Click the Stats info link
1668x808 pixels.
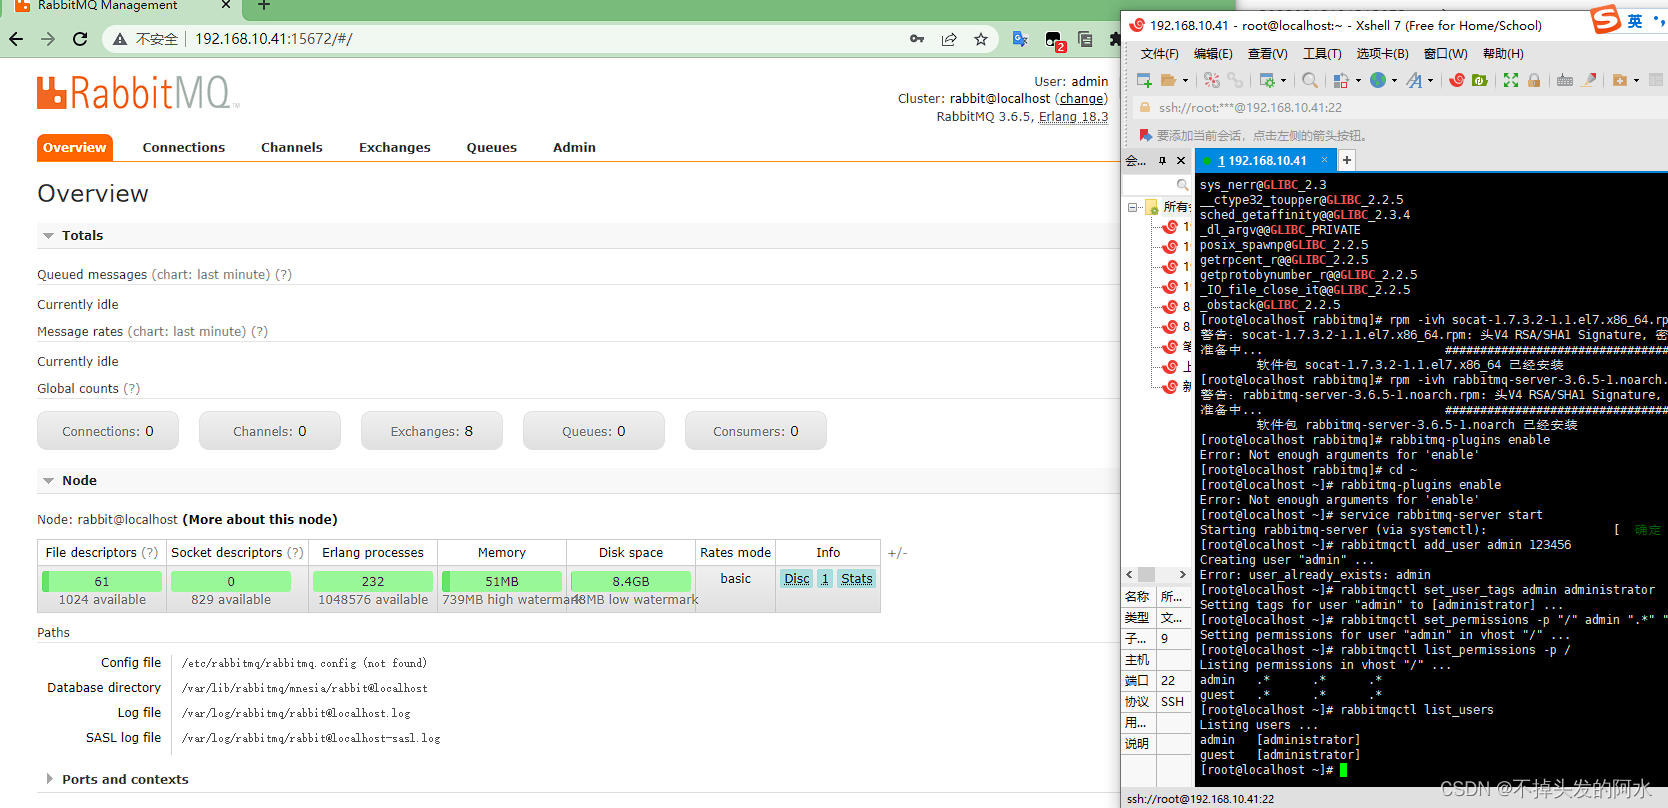[857, 579]
